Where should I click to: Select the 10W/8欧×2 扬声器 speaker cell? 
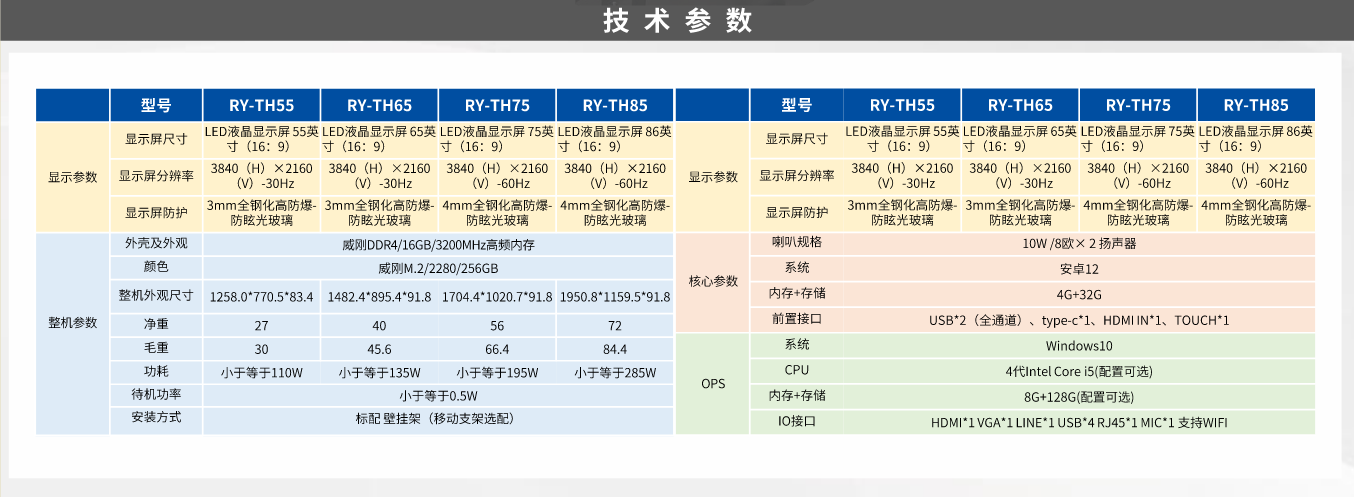pyautogui.click(x=1078, y=243)
